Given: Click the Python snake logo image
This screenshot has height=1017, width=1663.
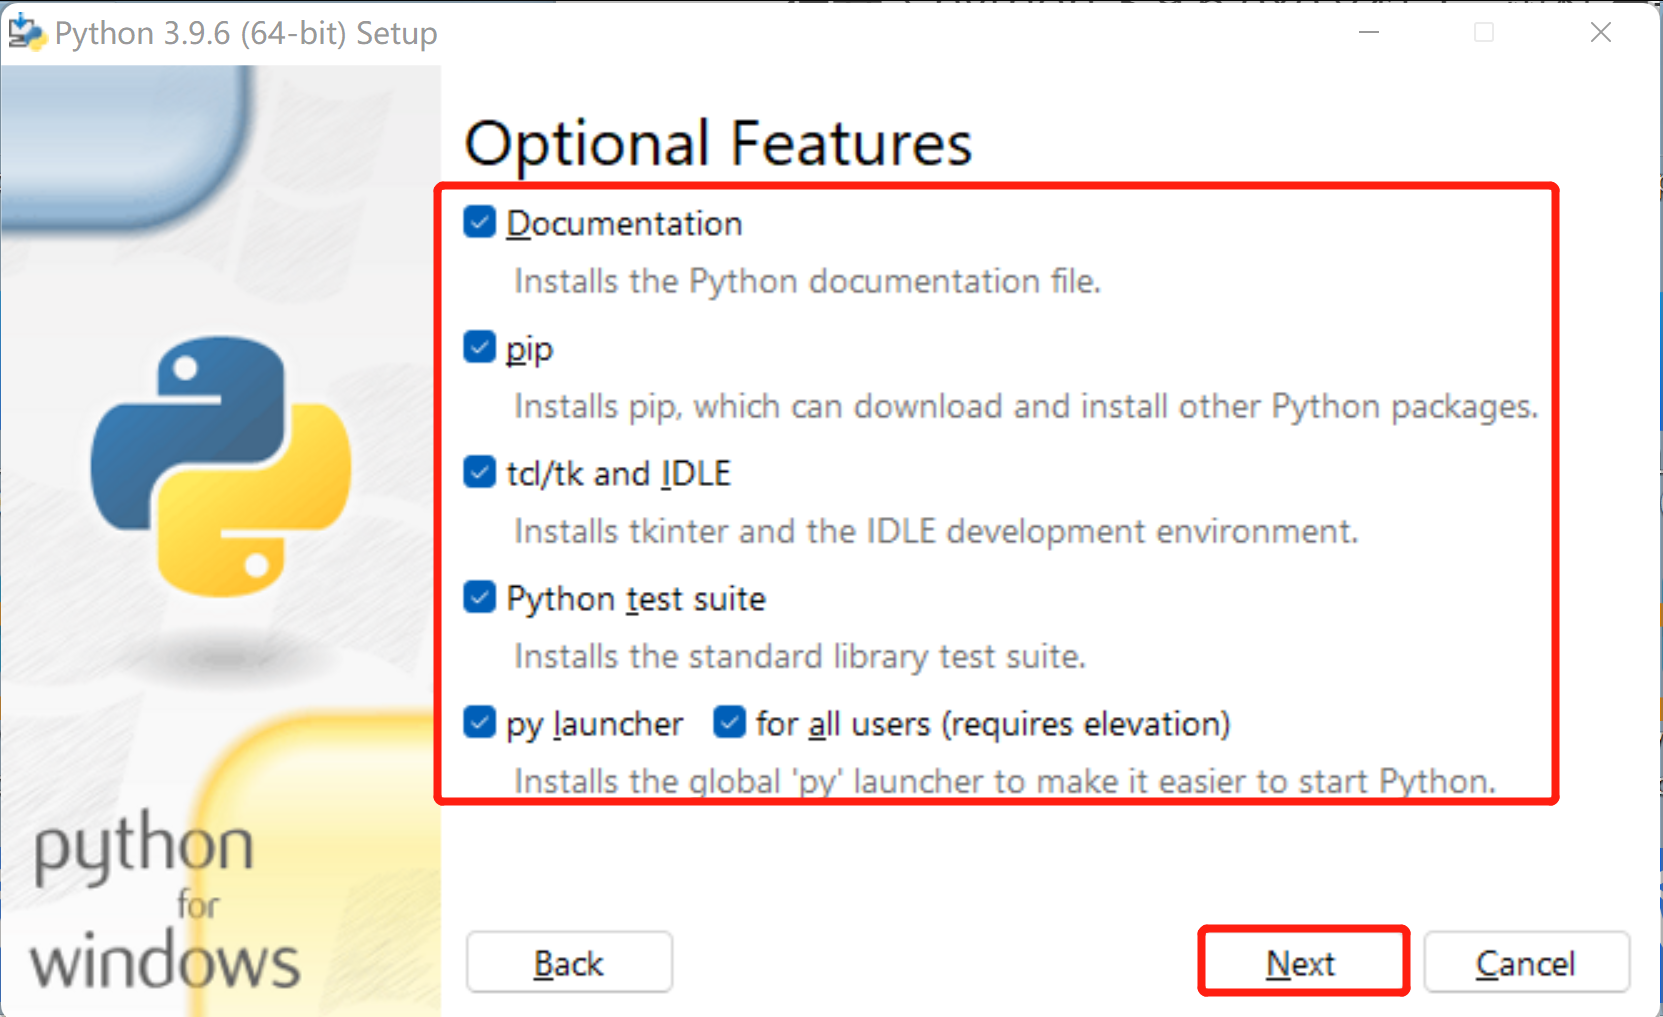Looking at the screenshot, I should click(221, 466).
